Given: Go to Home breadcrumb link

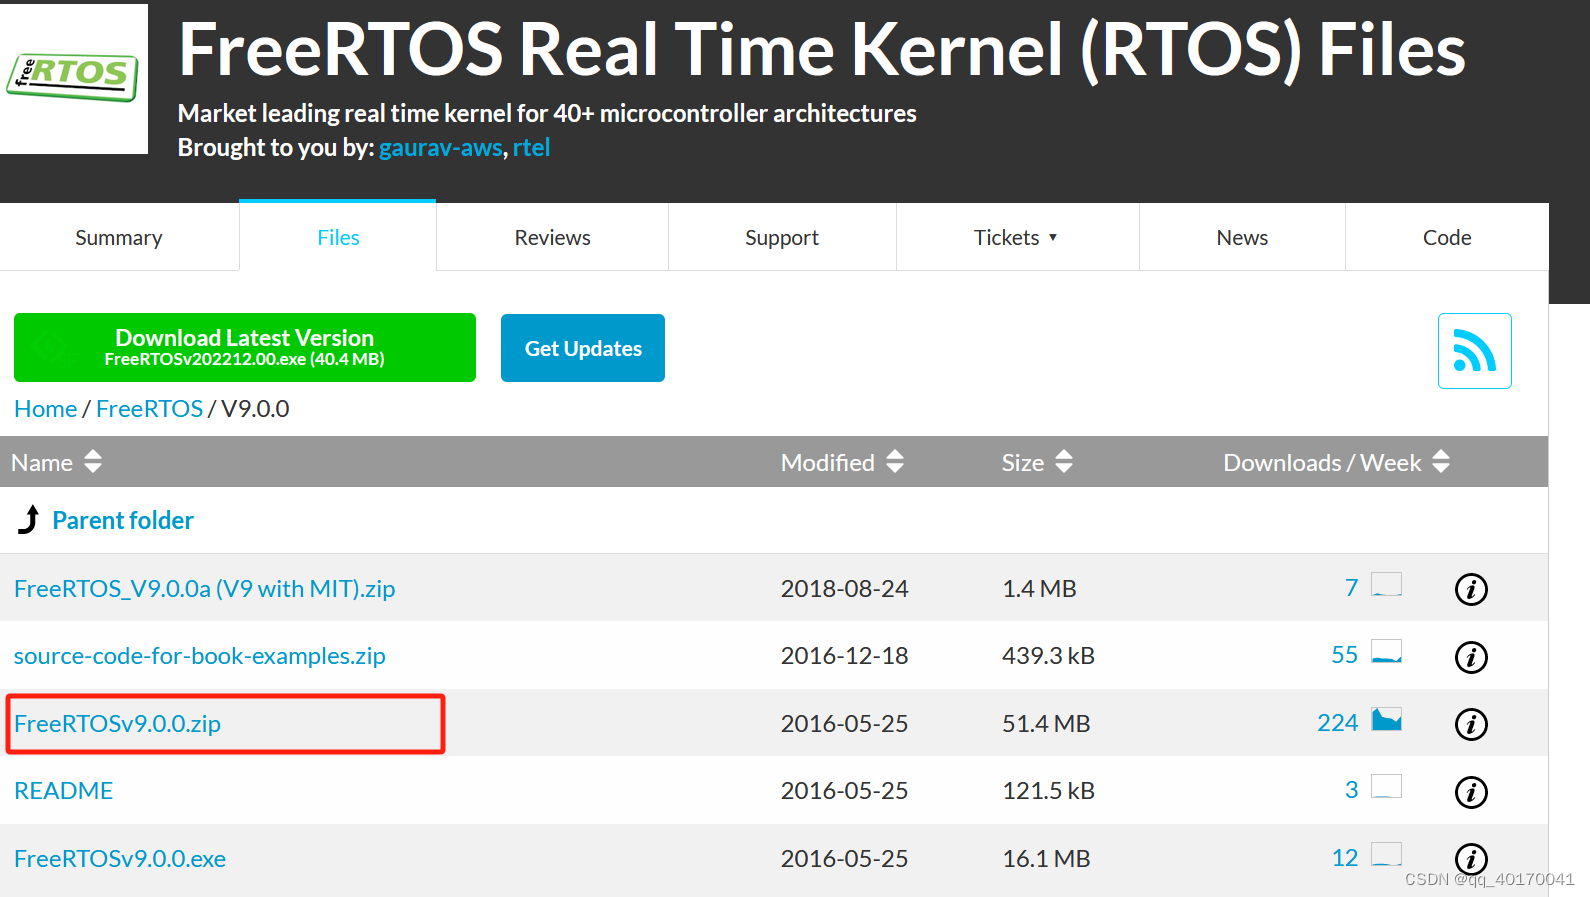Looking at the screenshot, I should [x=45, y=409].
